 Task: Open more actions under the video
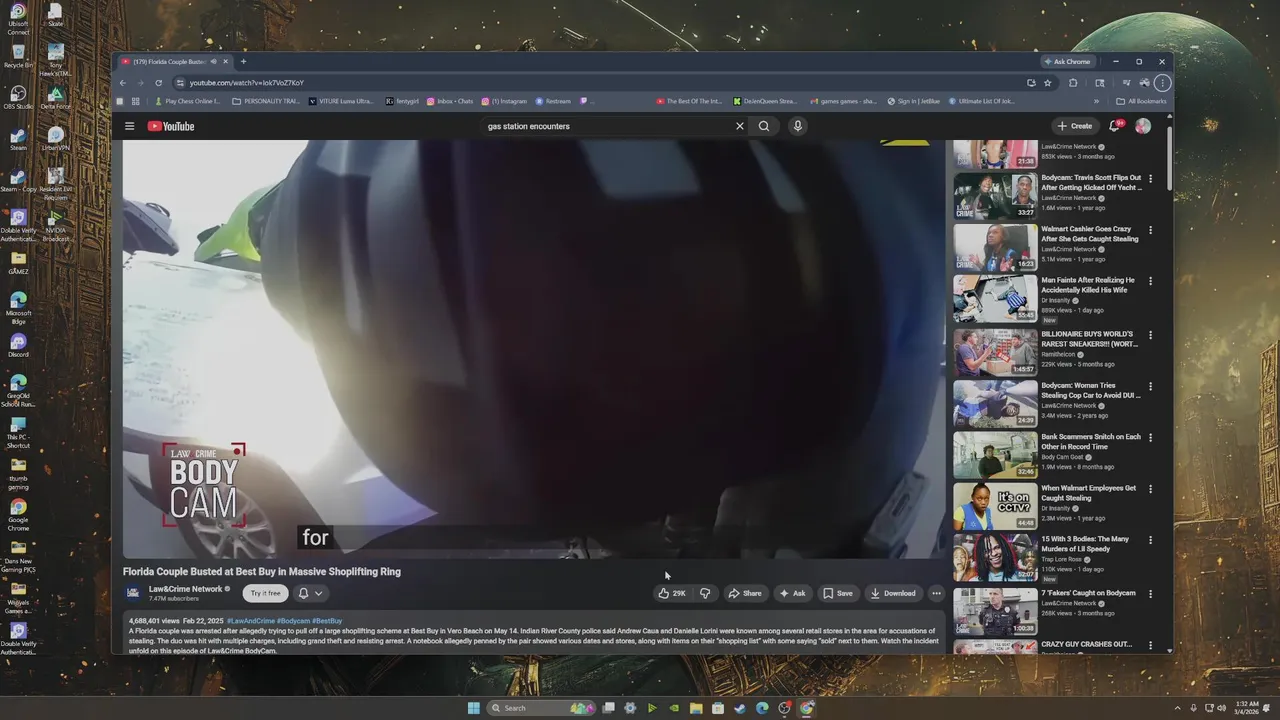pyautogui.click(x=936, y=593)
